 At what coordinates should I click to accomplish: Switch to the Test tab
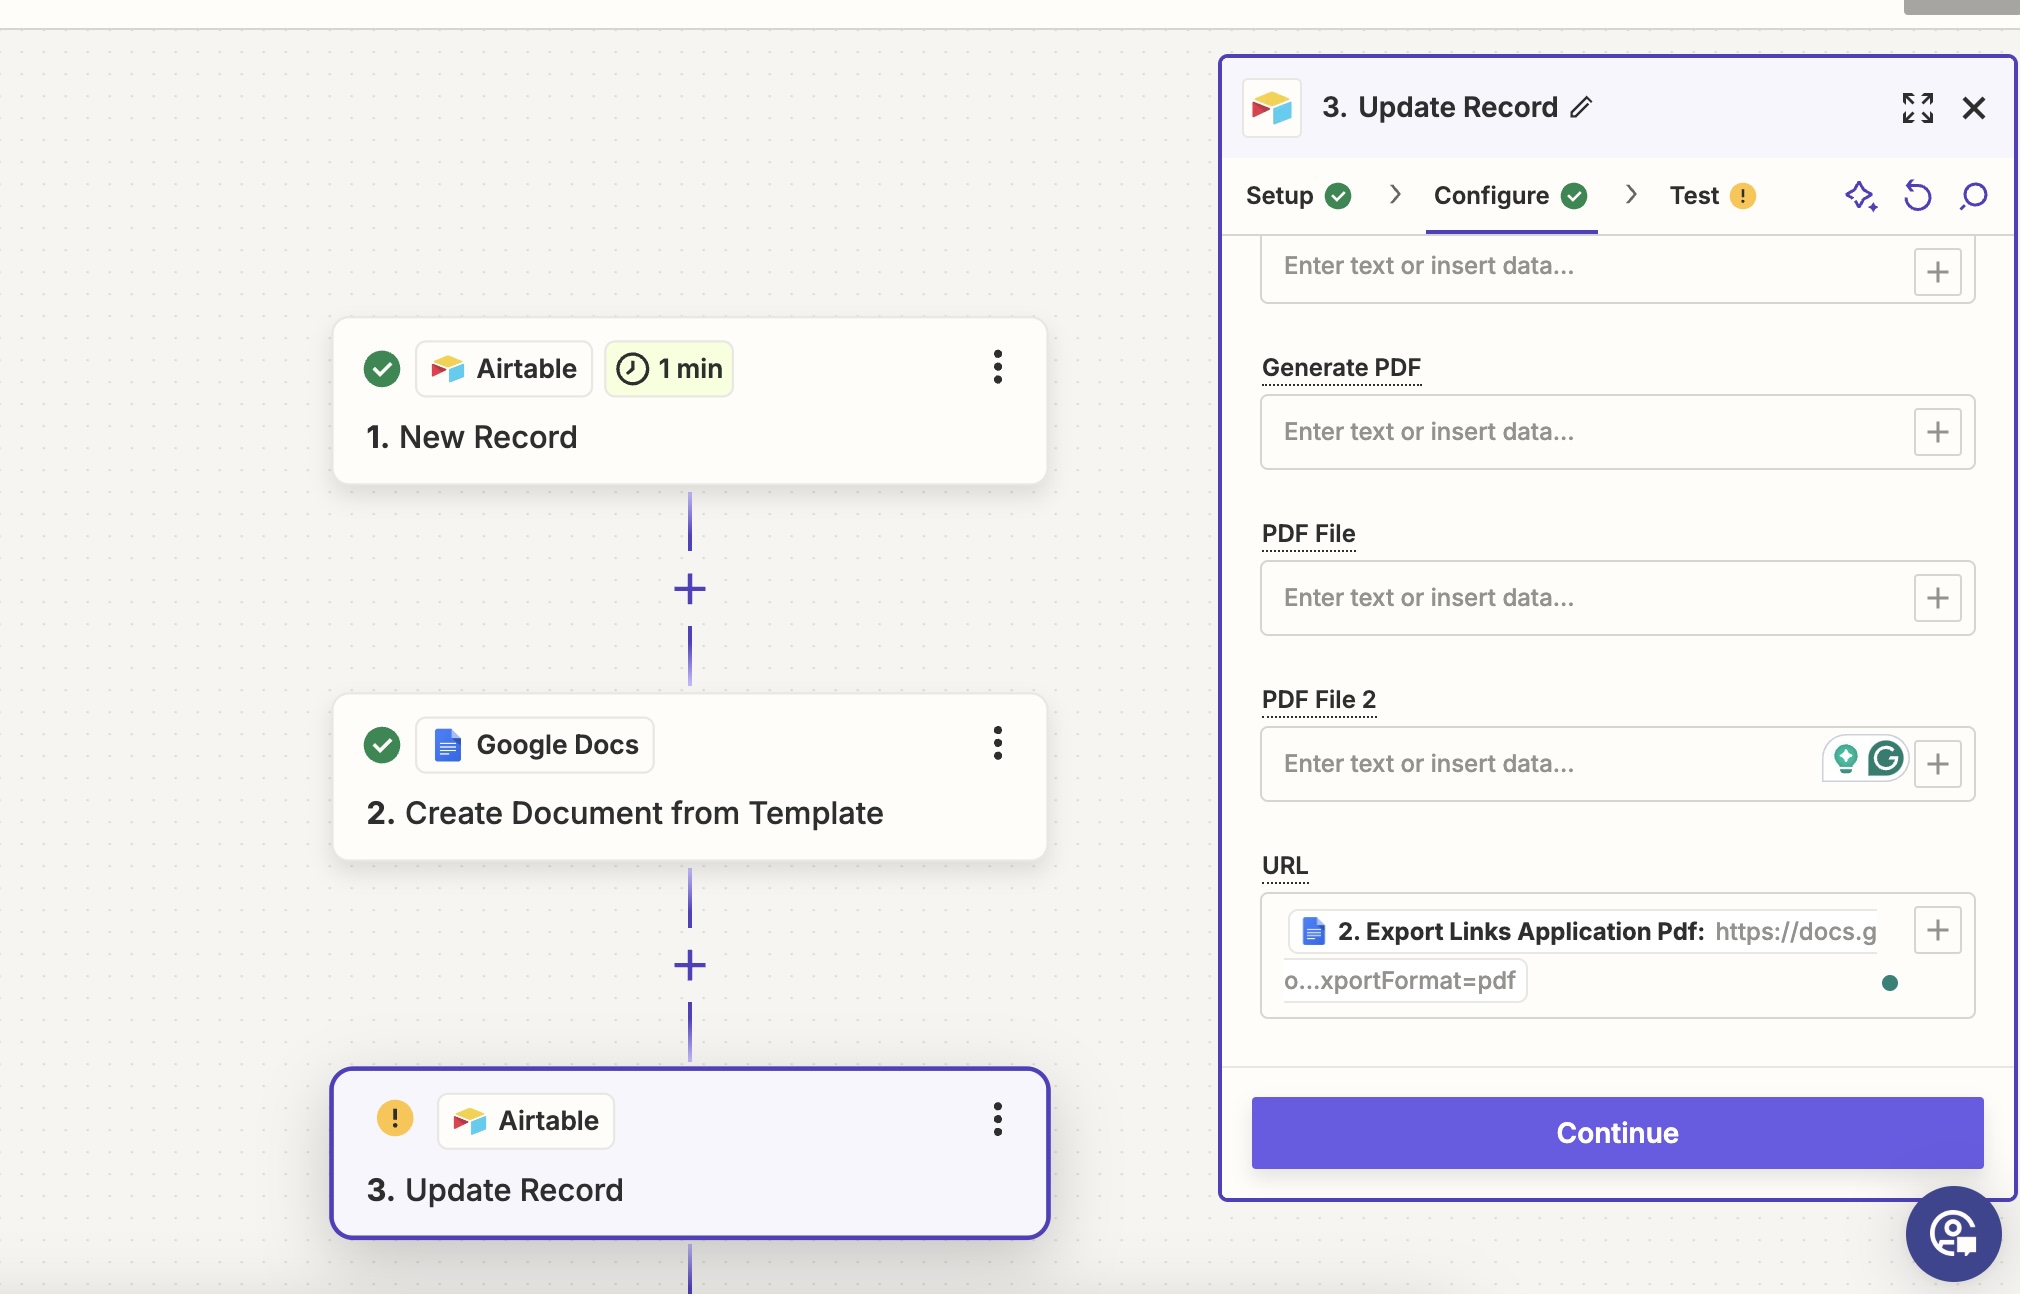pyautogui.click(x=1712, y=196)
